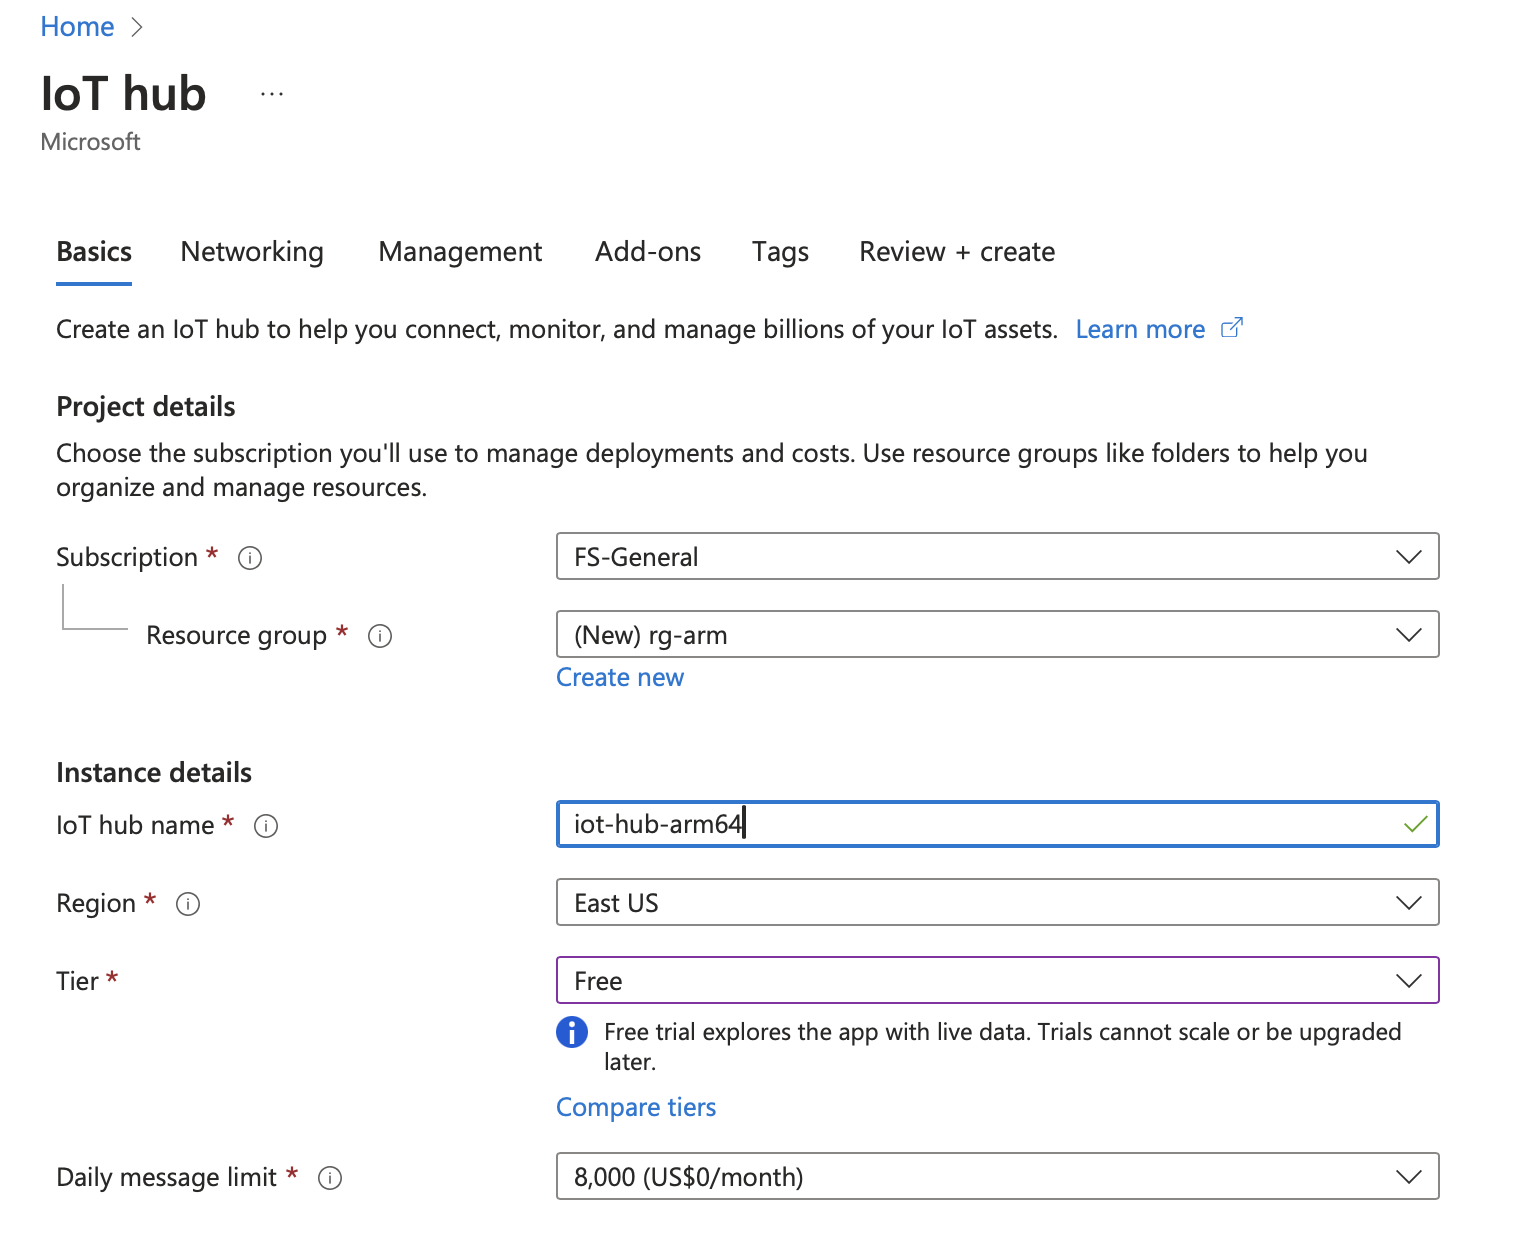This screenshot has height=1234, width=1524.
Task: Click the info icon next to Subscription
Action: [250, 558]
